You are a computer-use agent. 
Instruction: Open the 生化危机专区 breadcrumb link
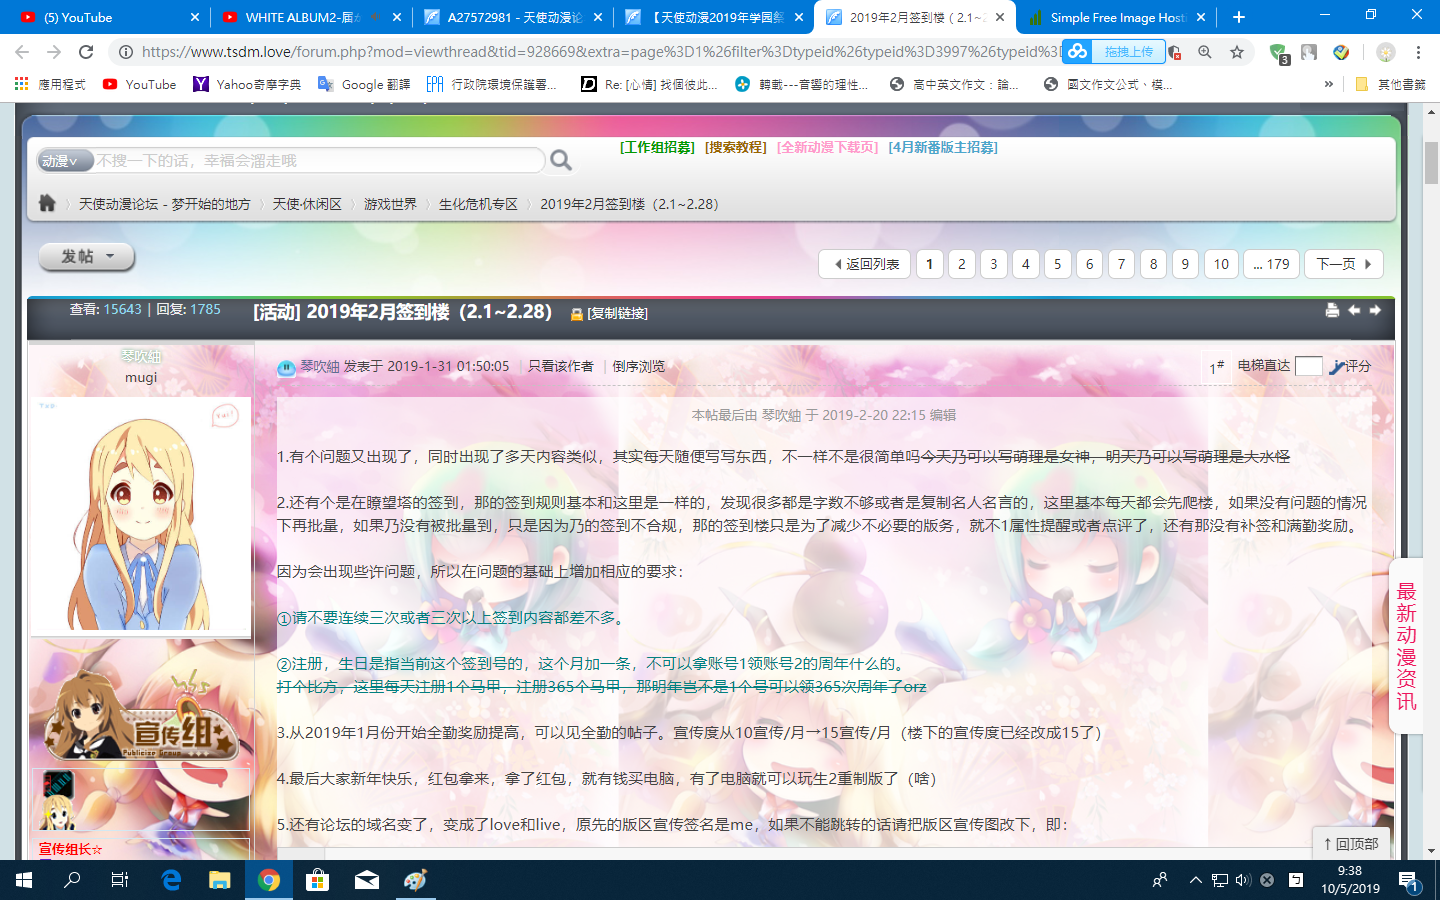[478, 204]
